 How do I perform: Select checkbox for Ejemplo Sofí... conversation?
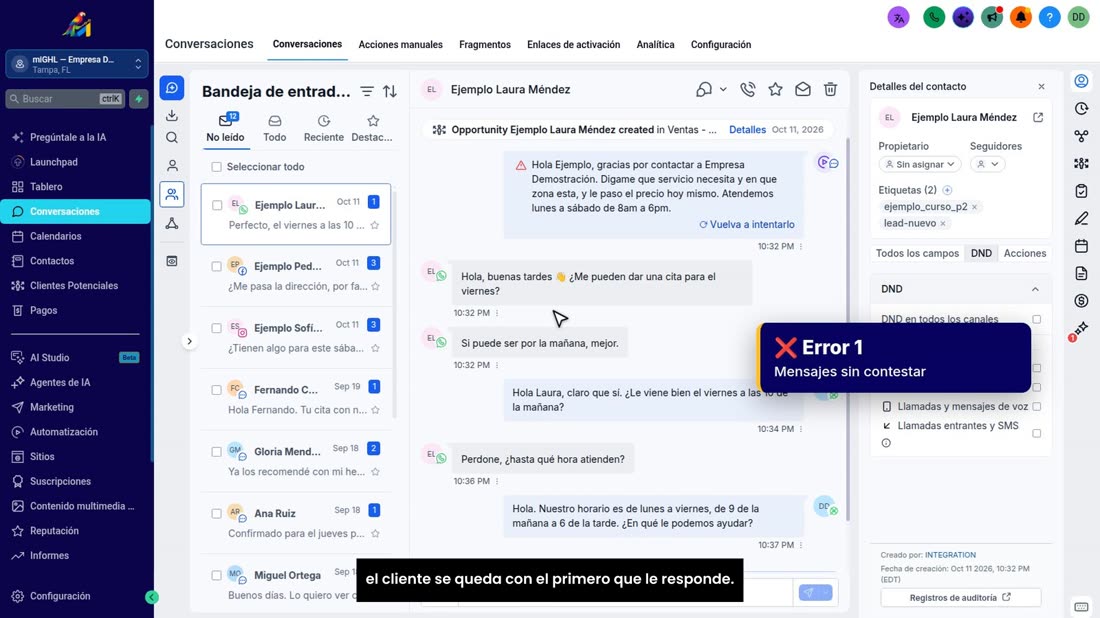coord(216,328)
